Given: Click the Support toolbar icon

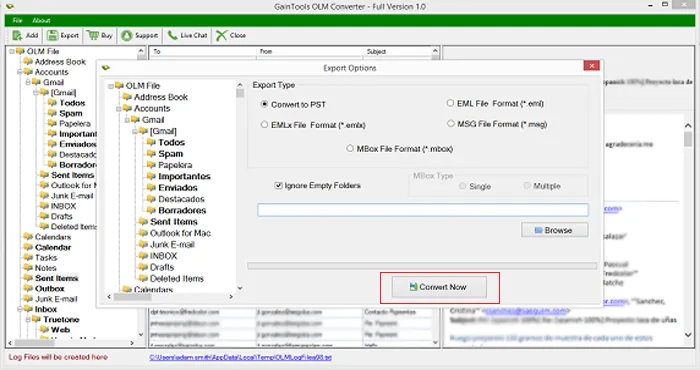Looking at the screenshot, I should pos(127,35).
